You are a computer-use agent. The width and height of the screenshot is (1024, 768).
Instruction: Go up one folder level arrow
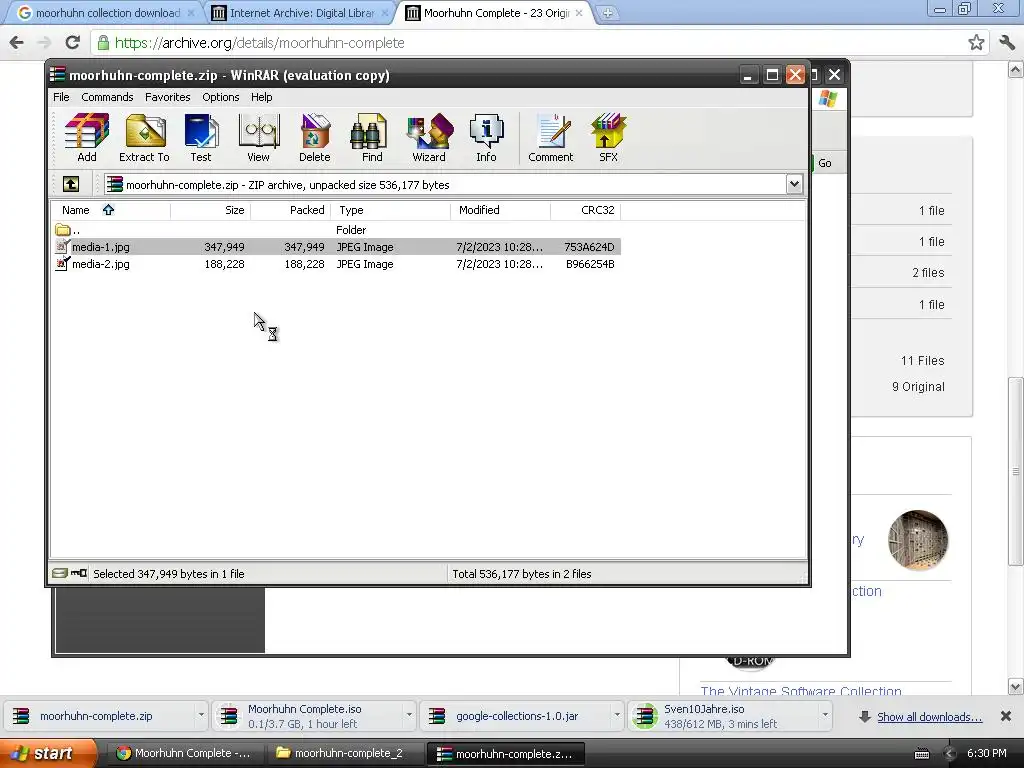tap(71, 184)
